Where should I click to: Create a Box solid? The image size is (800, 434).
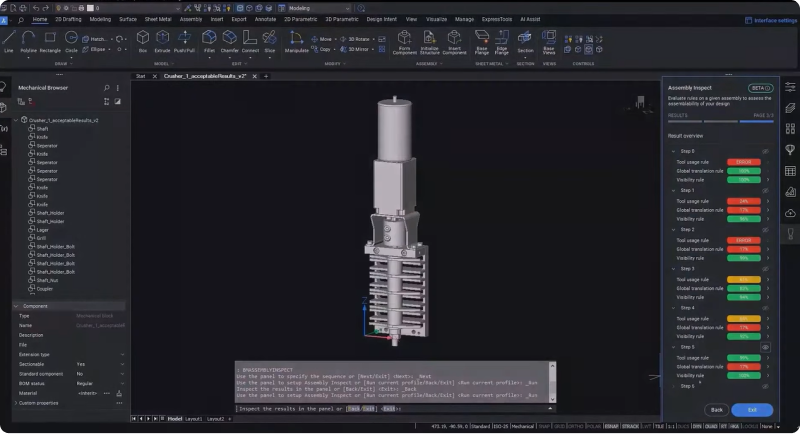tap(143, 41)
